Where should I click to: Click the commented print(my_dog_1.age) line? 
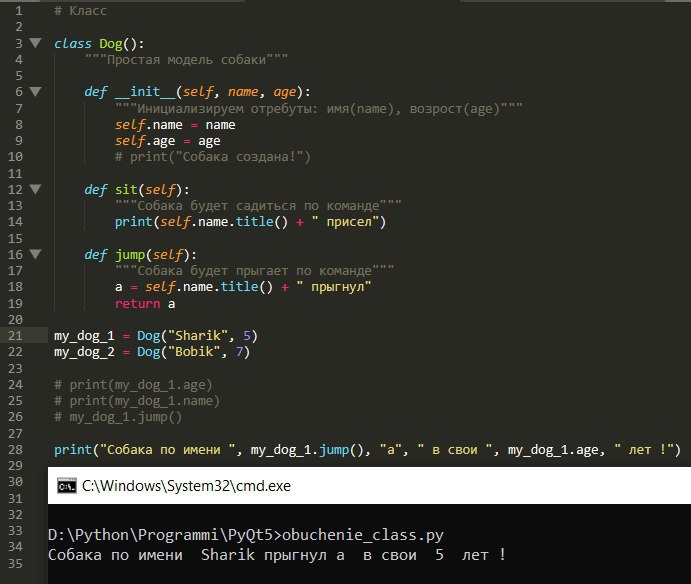pos(133,385)
